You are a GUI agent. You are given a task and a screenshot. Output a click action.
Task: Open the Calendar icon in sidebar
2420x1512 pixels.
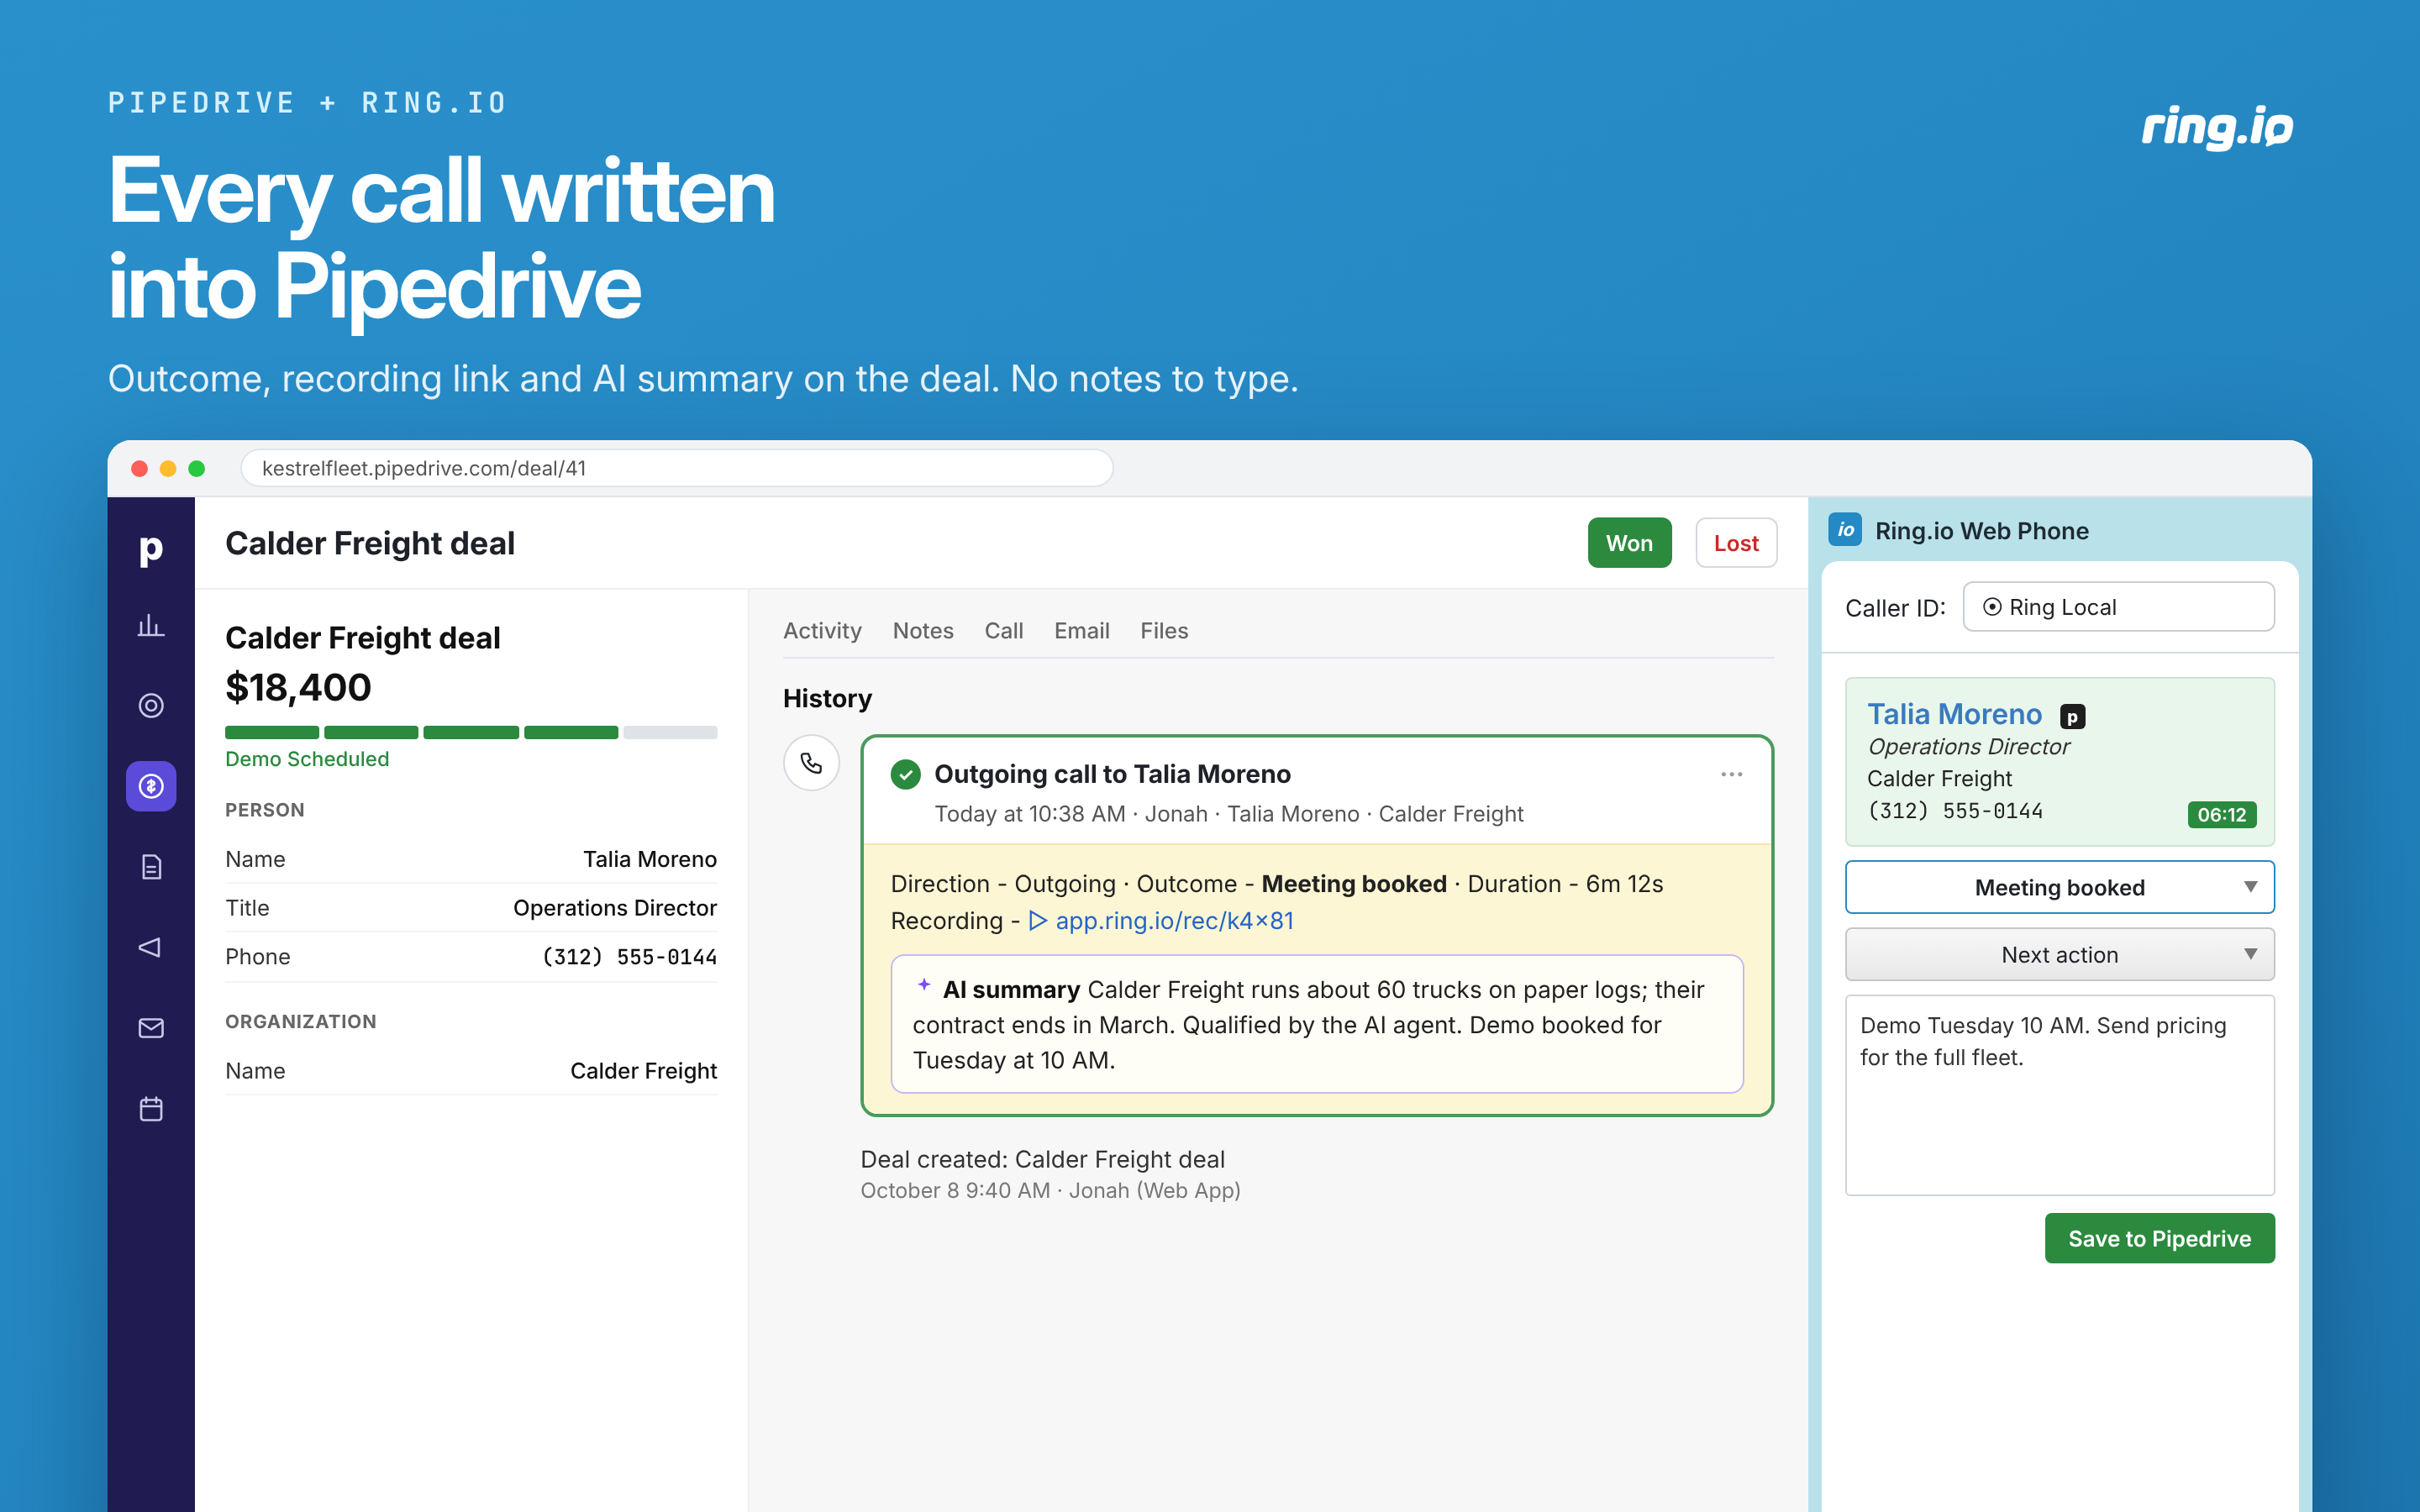tap(151, 1108)
